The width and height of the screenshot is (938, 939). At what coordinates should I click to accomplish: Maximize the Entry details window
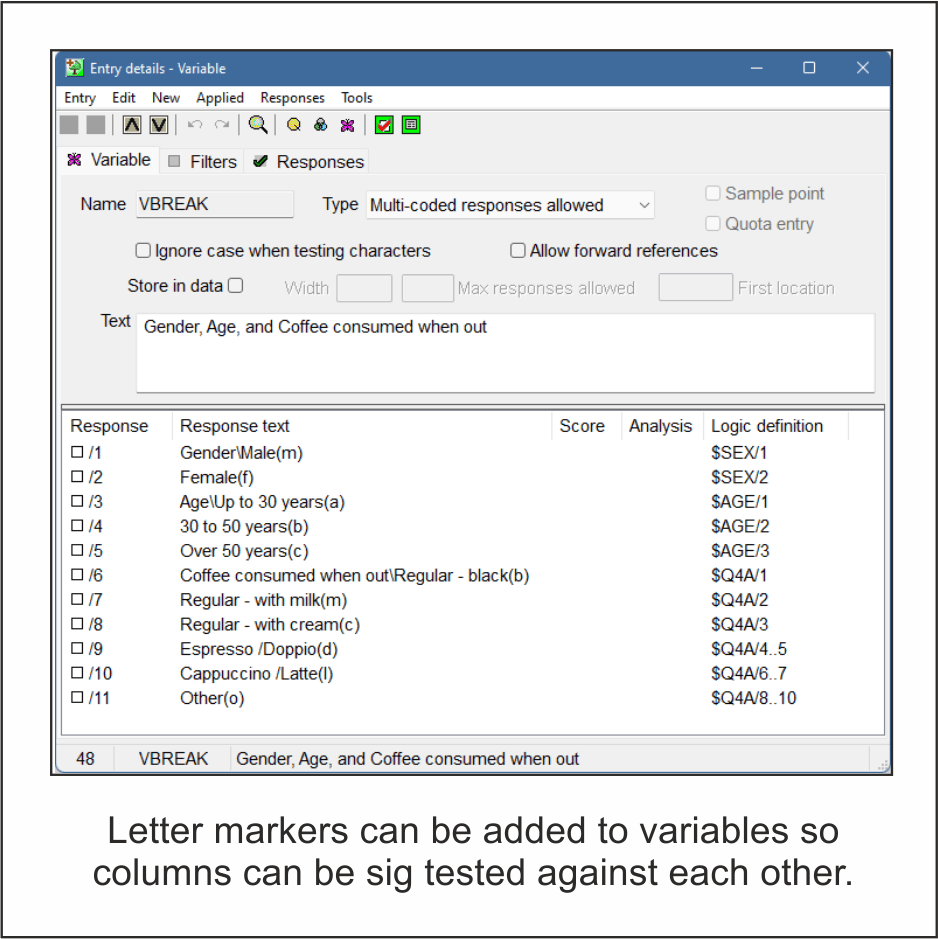809,68
